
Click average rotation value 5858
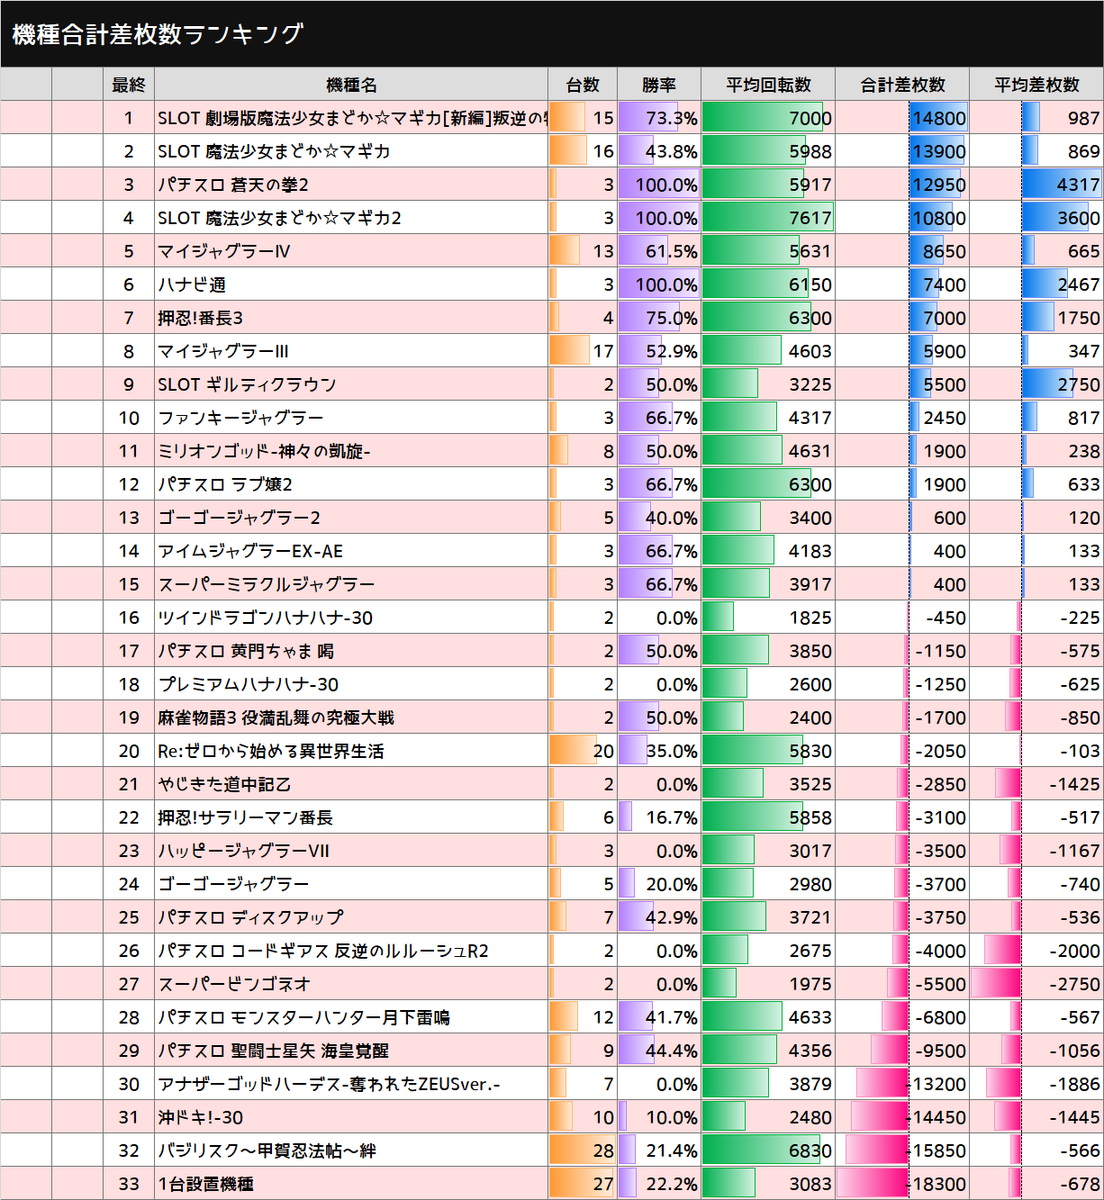pos(810,818)
